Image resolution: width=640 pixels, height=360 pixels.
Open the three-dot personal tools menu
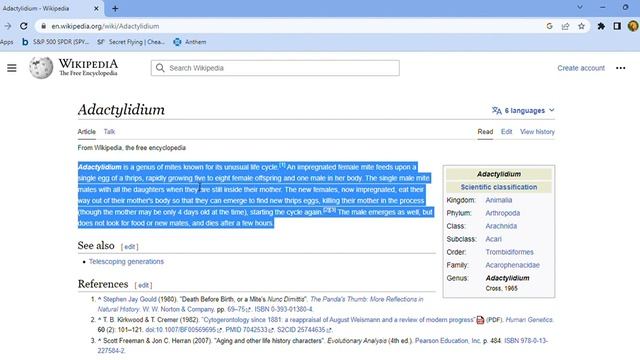click(620, 68)
